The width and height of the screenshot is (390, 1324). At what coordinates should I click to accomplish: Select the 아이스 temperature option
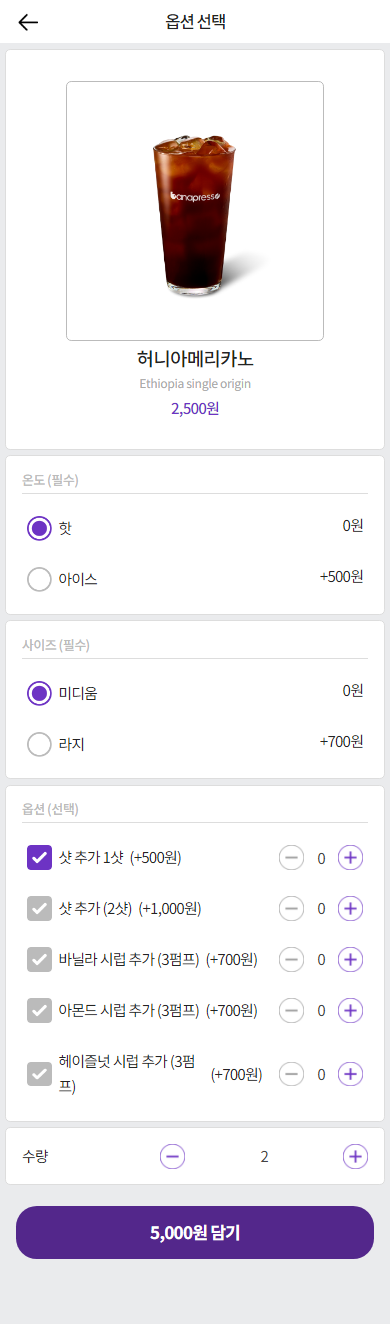[39, 579]
